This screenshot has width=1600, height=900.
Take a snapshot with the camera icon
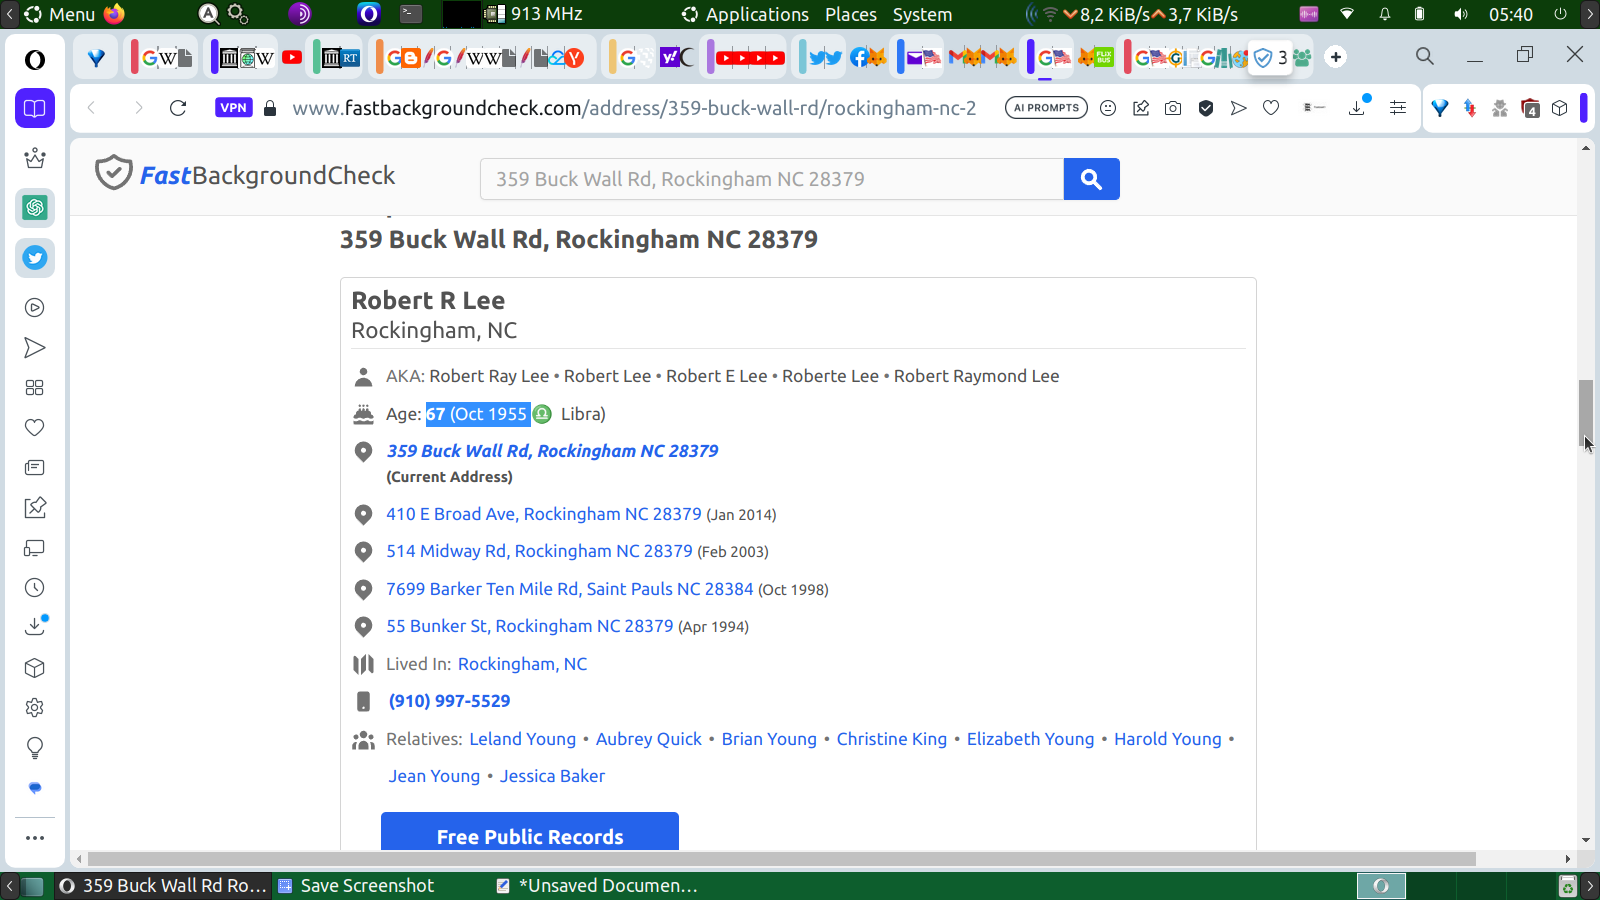1173,108
